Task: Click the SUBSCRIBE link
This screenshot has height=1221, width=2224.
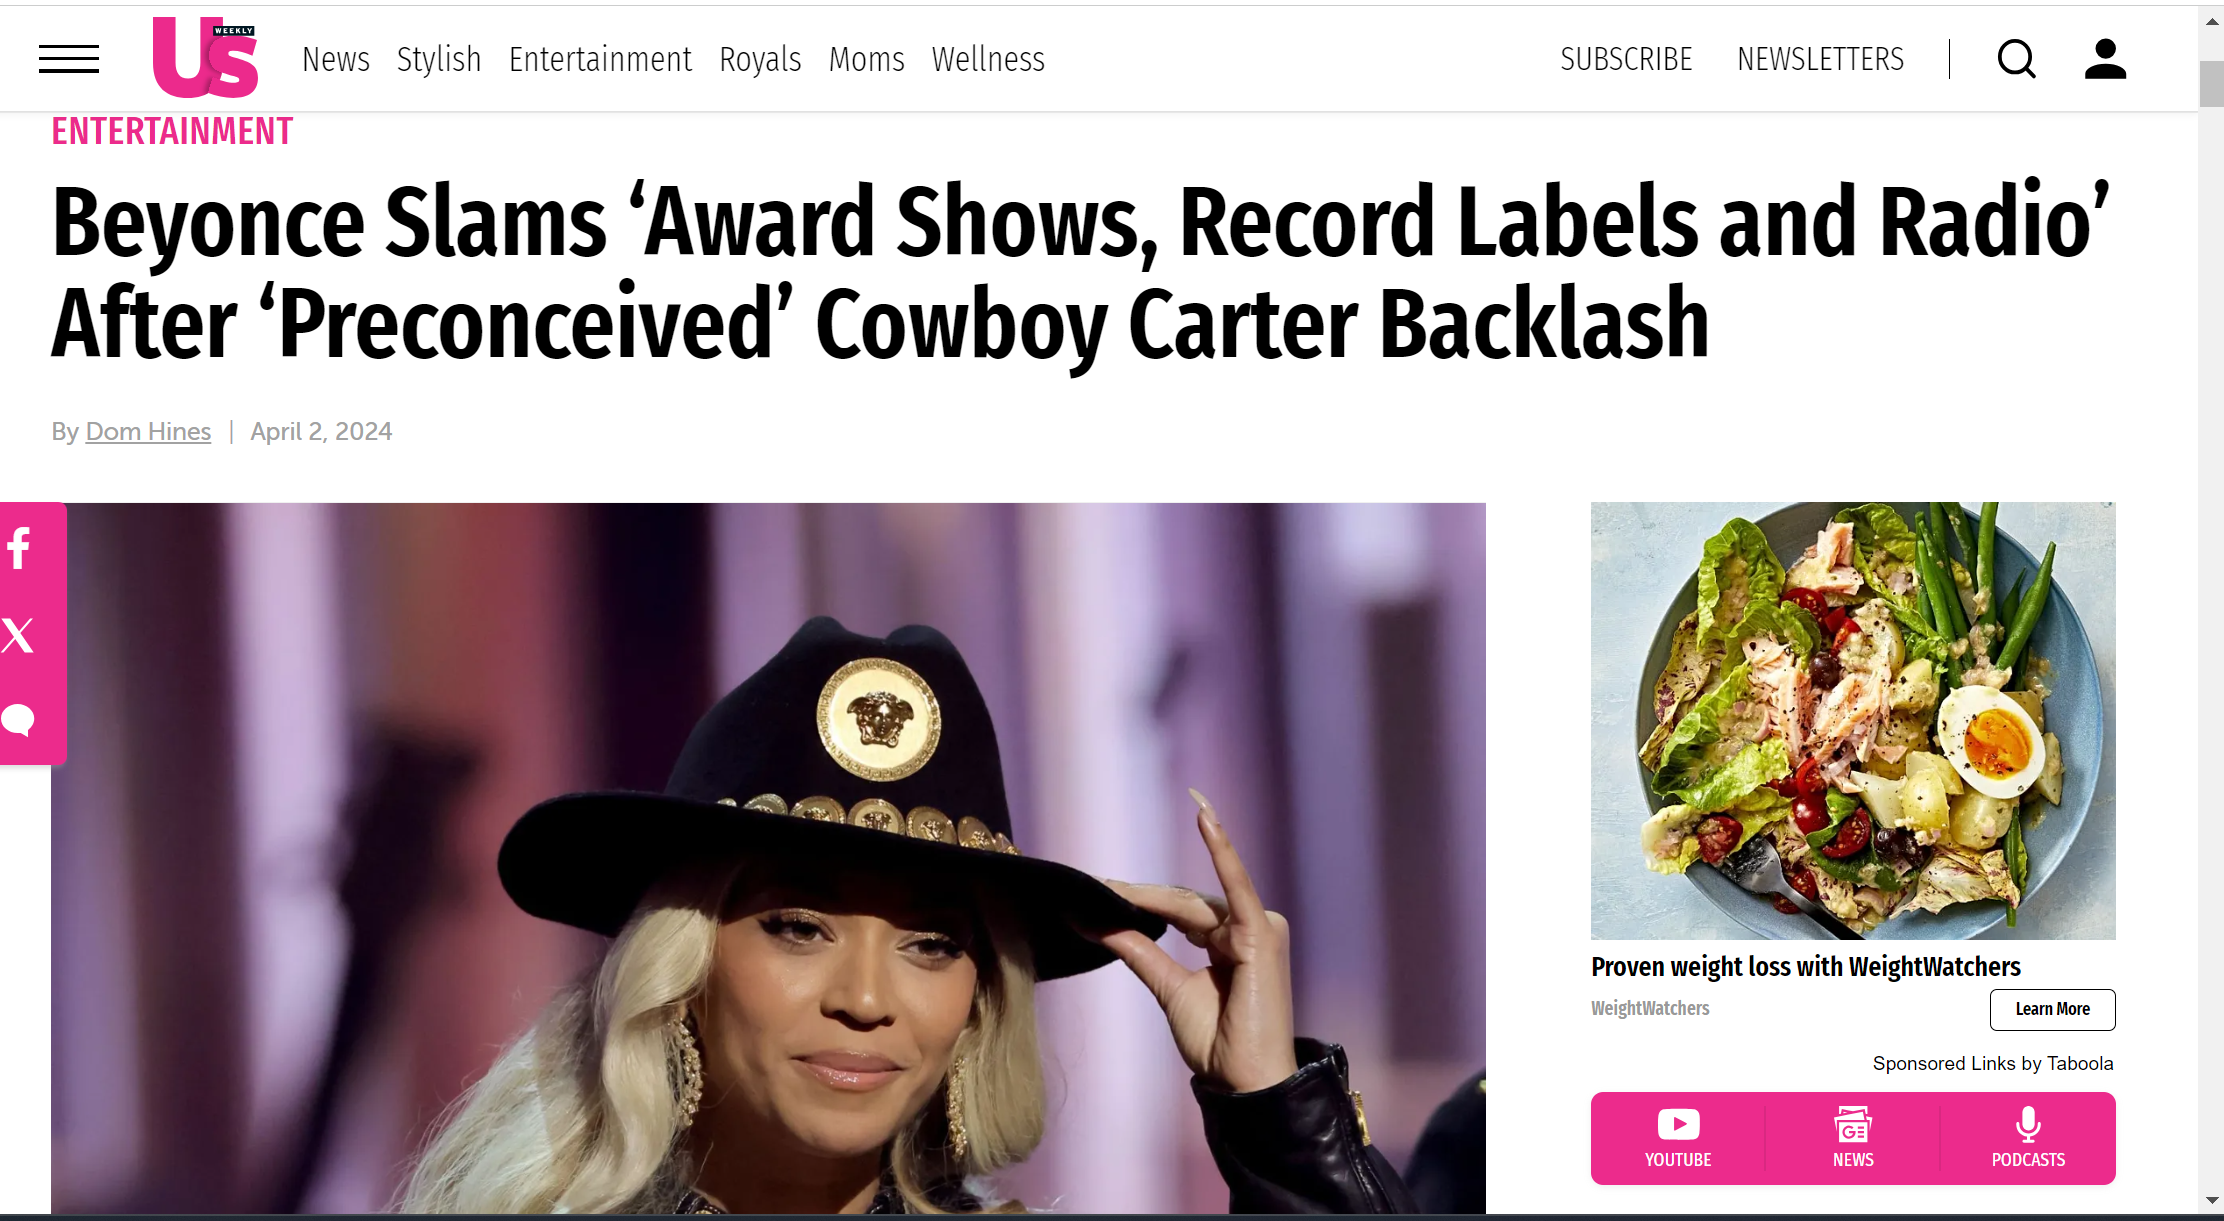Action: click(1626, 59)
